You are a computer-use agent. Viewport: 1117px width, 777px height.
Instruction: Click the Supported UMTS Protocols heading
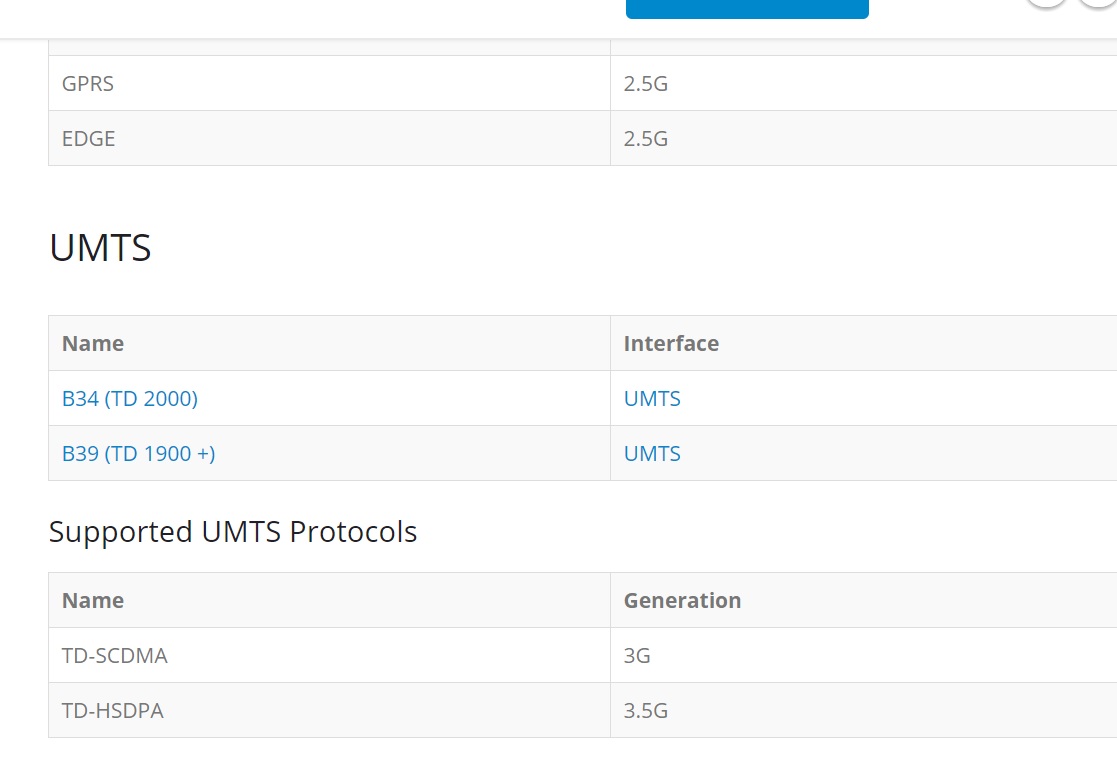(x=233, y=532)
